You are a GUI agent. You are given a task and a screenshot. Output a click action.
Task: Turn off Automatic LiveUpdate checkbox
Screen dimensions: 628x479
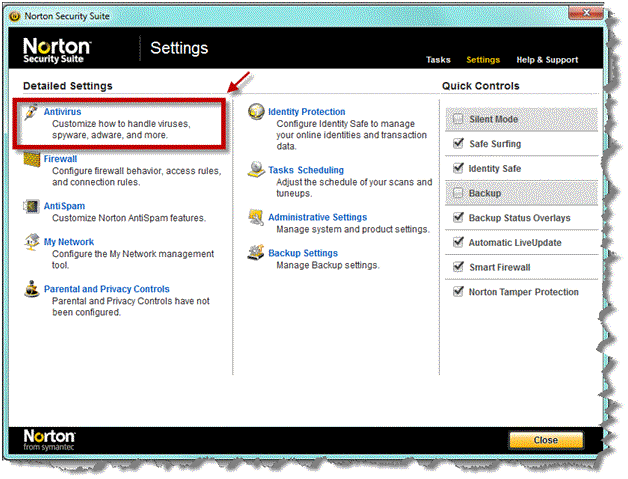point(458,242)
